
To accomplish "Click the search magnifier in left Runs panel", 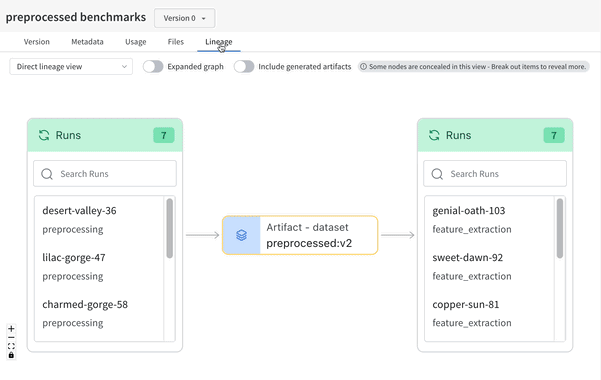I will pyautogui.click(x=47, y=174).
